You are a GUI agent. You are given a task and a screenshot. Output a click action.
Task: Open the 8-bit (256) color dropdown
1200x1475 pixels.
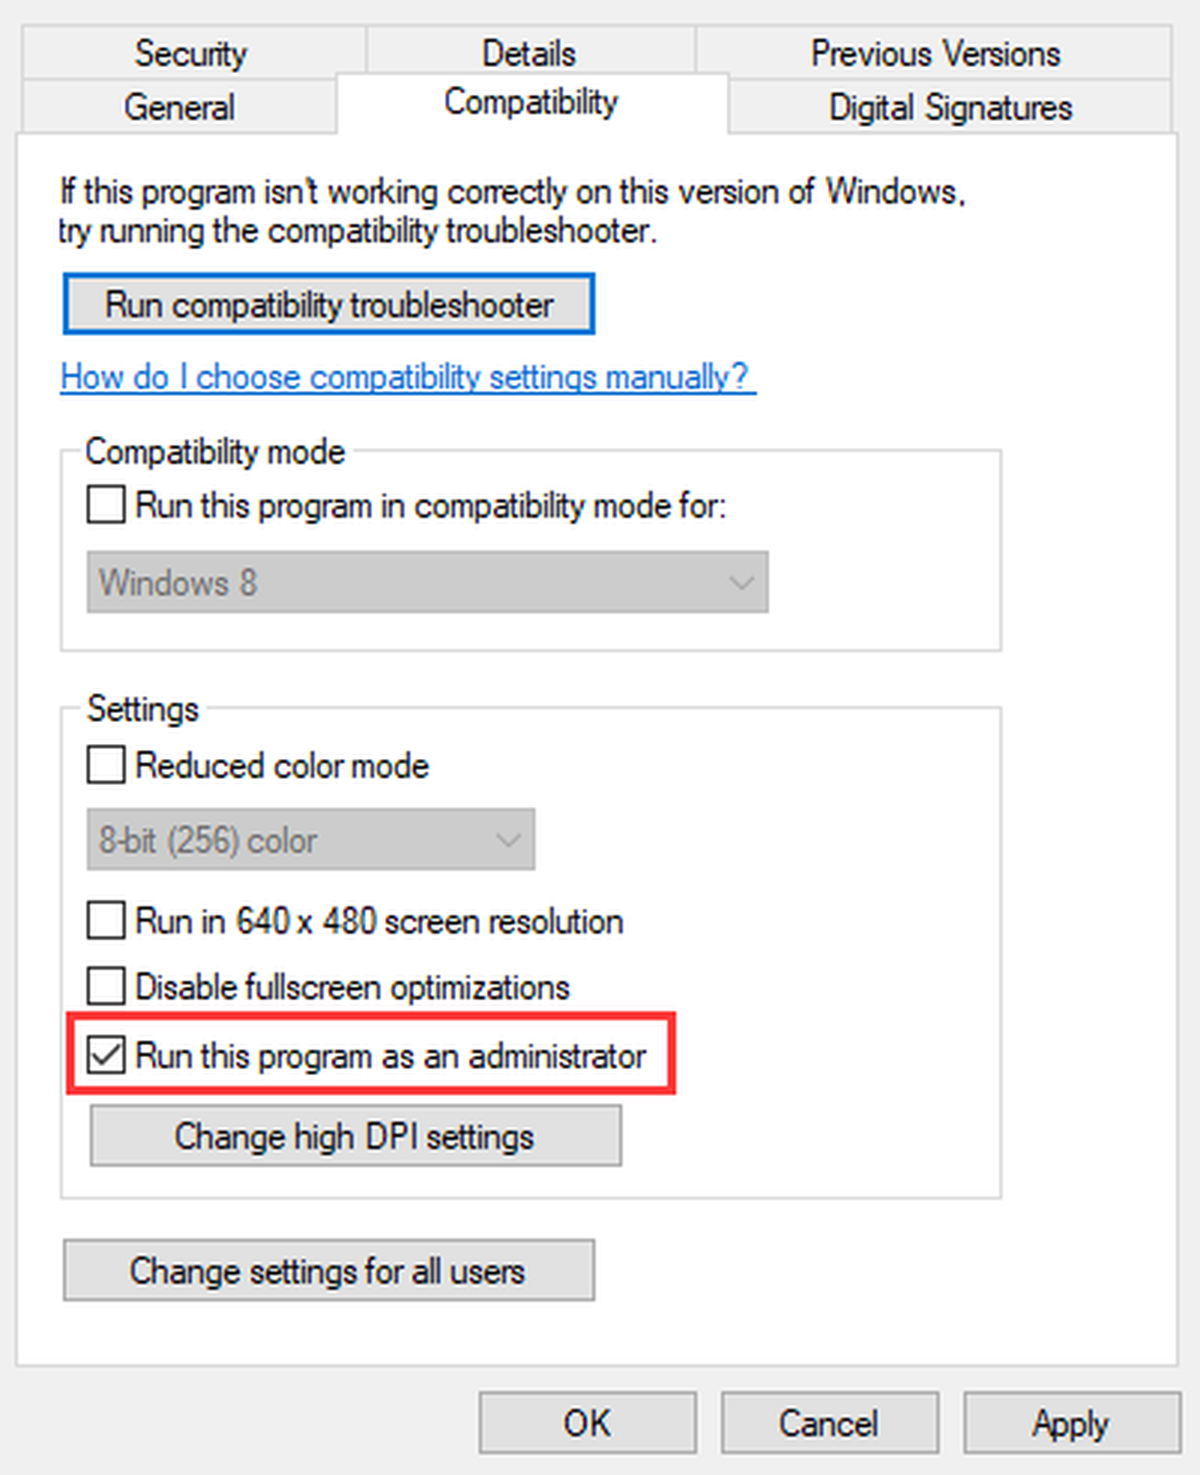311,840
